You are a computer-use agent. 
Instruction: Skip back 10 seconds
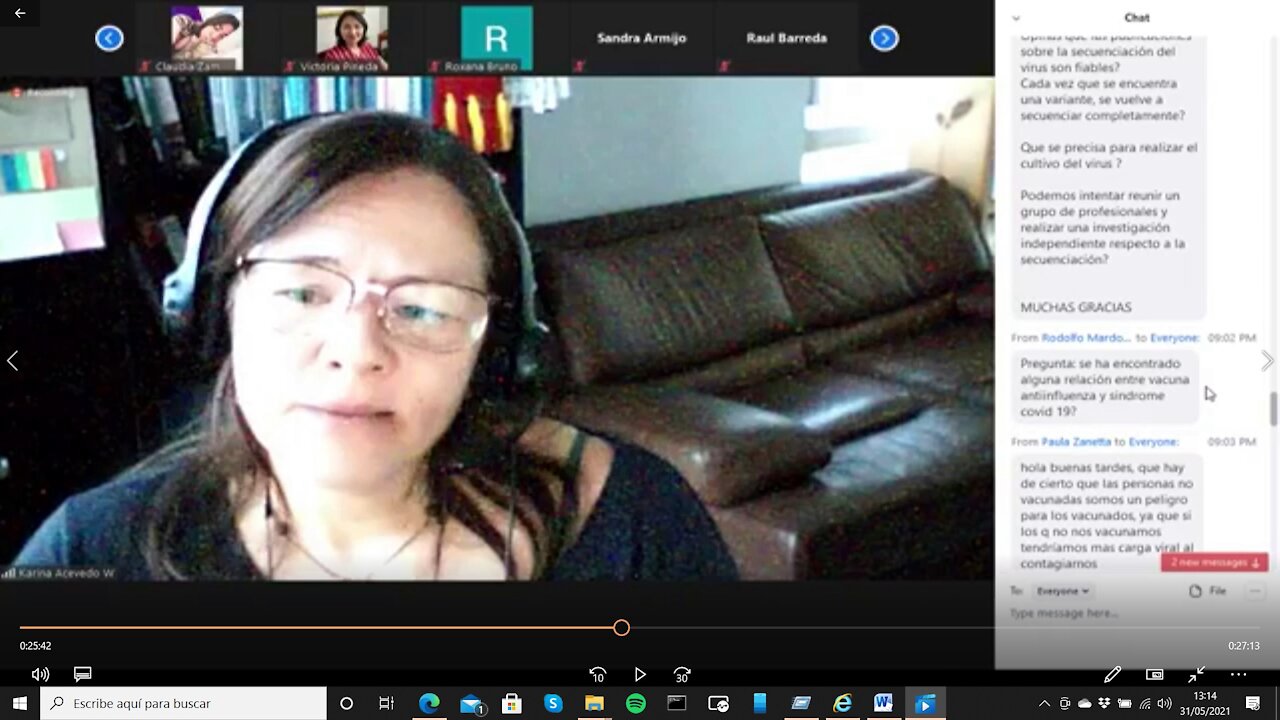[597, 675]
